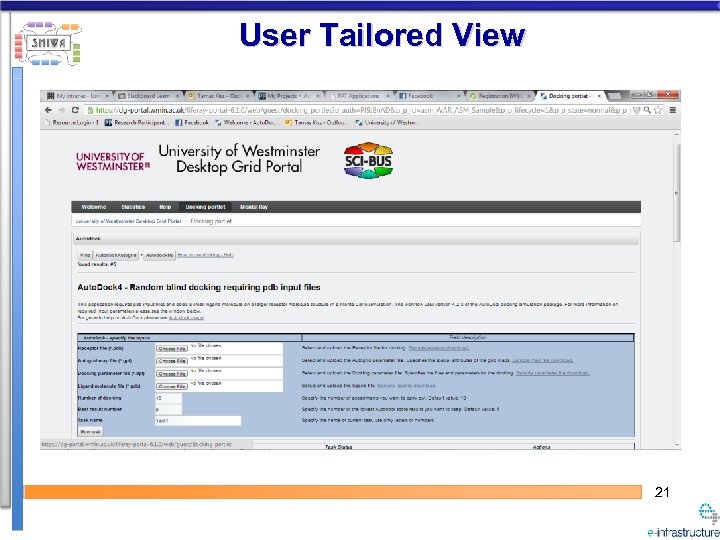Click the autodock.scripps link in description
Screen dimensions: 720x540
point(186,317)
